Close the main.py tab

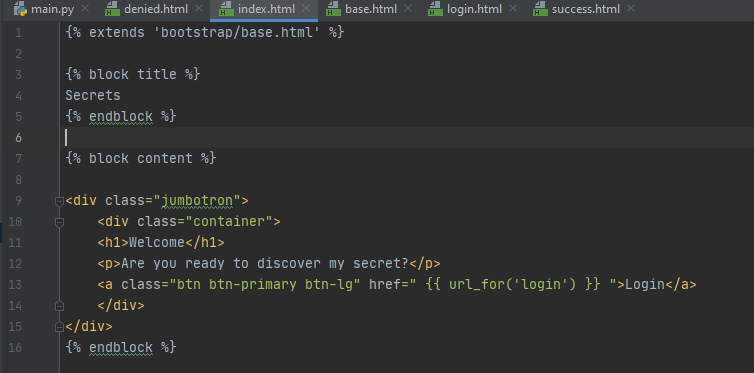(x=85, y=9)
